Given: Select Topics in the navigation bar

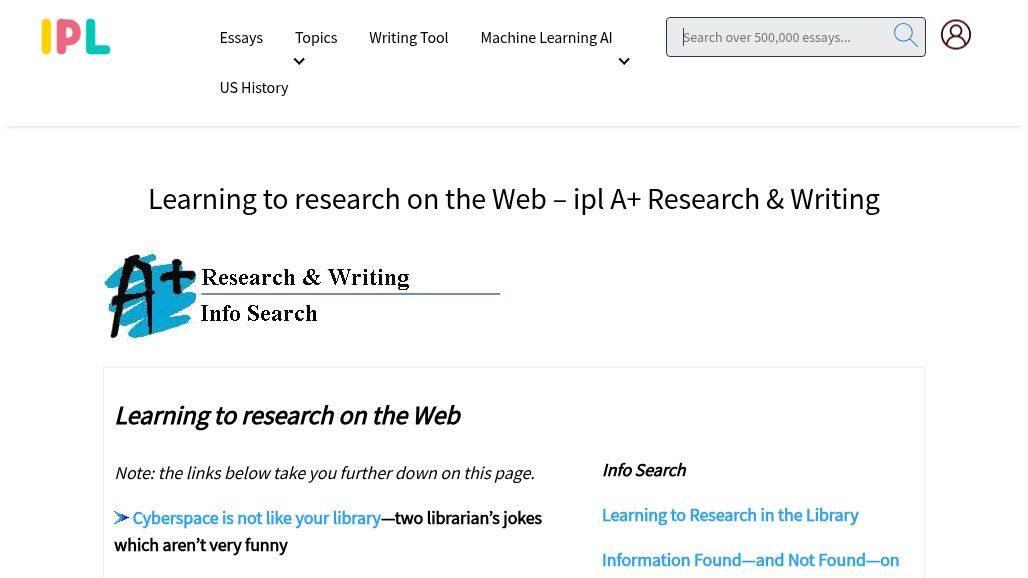Looking at the screenshot, I should click(315, 37).
